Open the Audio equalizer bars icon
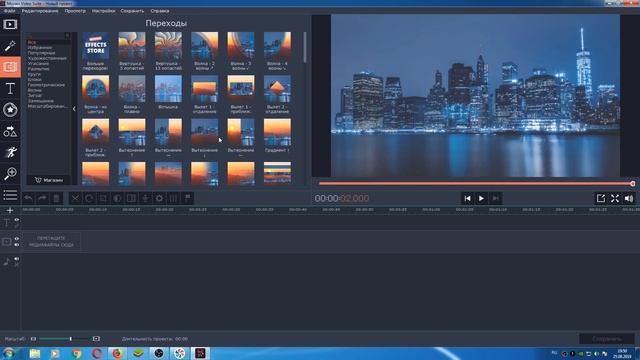The width and height of the screenshot is (640, 360). [x=173, y=198]
